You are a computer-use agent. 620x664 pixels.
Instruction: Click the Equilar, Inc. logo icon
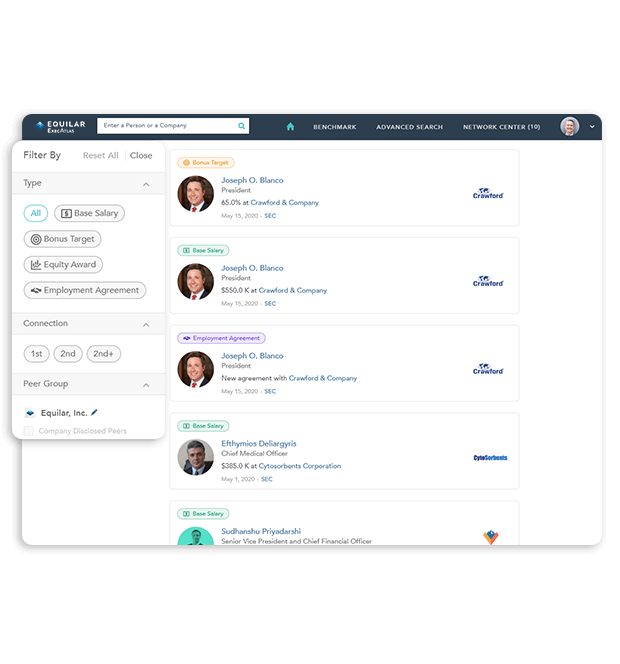[30, 412]
